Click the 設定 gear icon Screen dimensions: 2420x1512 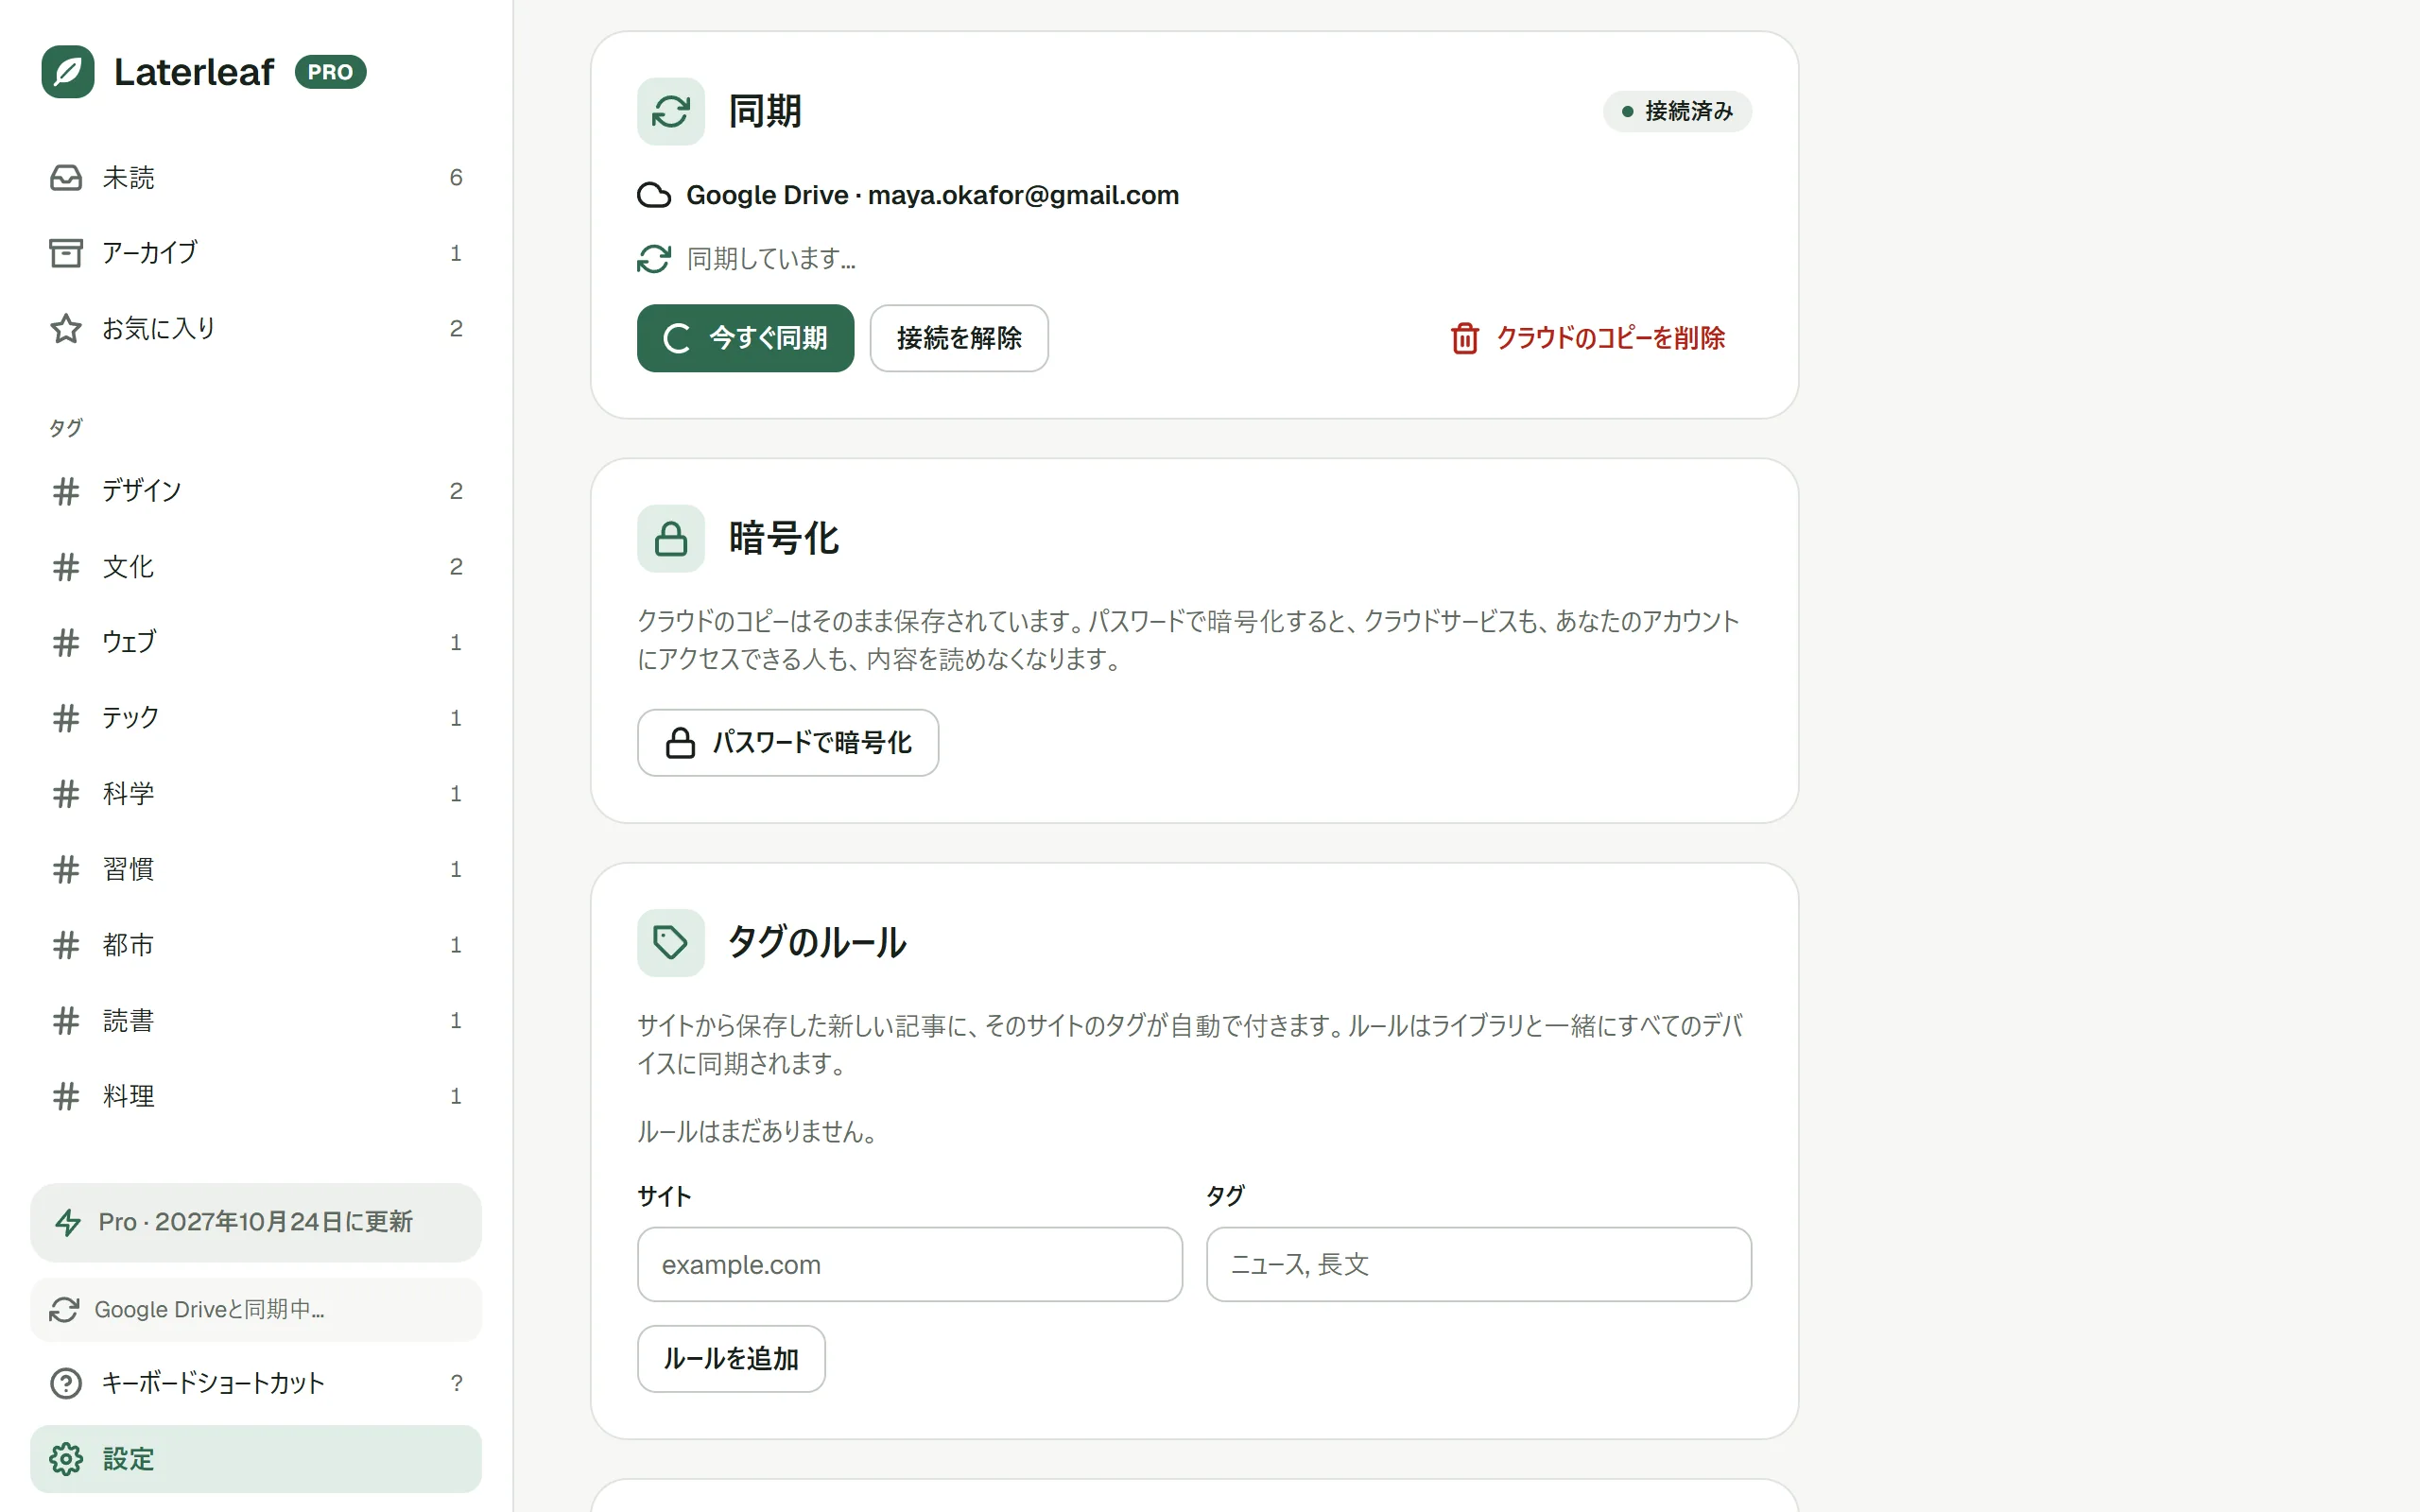click(66, 1459)
